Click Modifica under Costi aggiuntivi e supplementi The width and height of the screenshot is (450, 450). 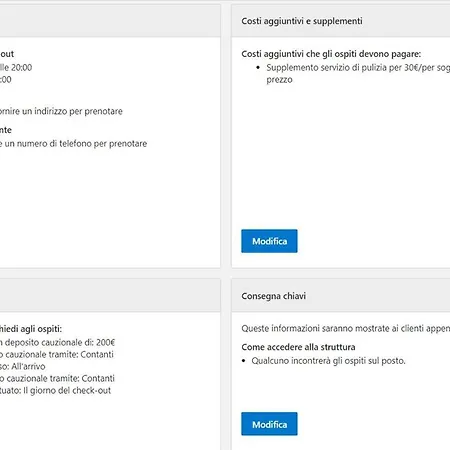[x=269, y=241]
